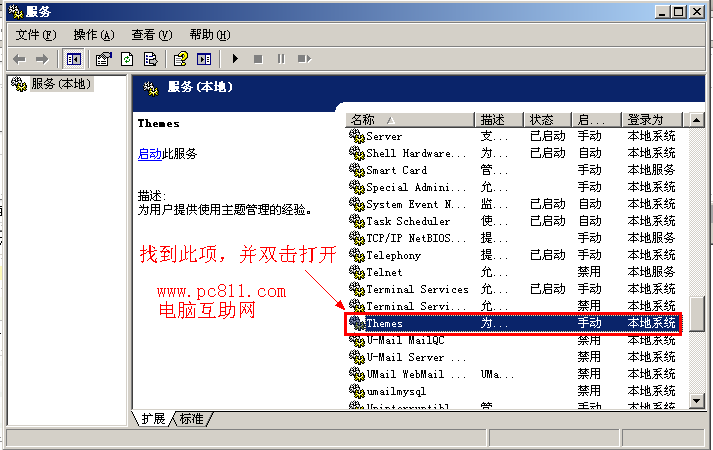Open the Properties toolbar icon

pyautogui.click(x=104, y=59)
